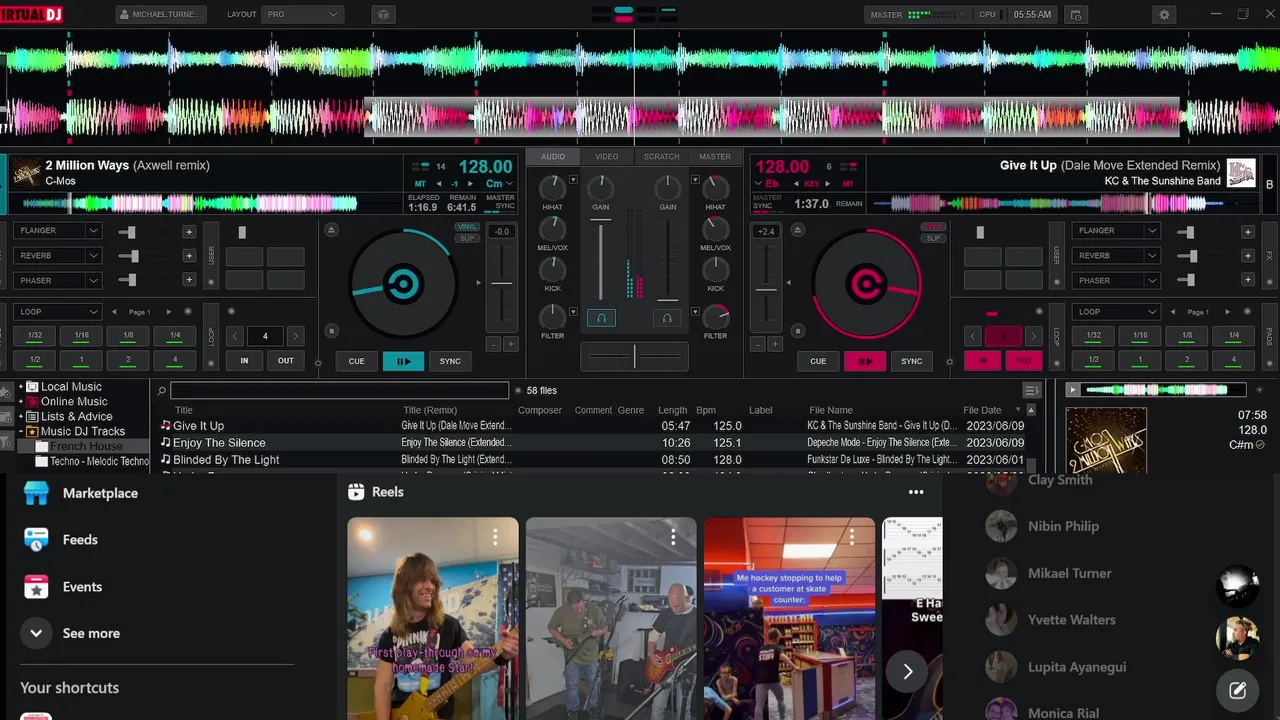Trigger 1/32 loop pad on left deck
Screen dimensions: 1280x720
tap(35, 336)
